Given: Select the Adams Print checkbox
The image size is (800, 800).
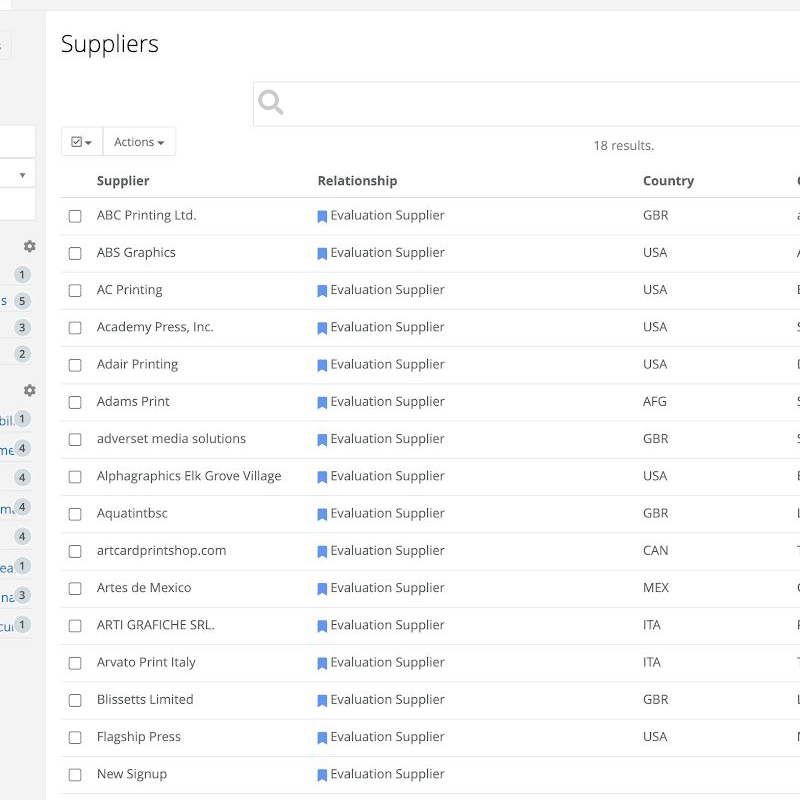Looking at the screenshot, I should [75, 403].
